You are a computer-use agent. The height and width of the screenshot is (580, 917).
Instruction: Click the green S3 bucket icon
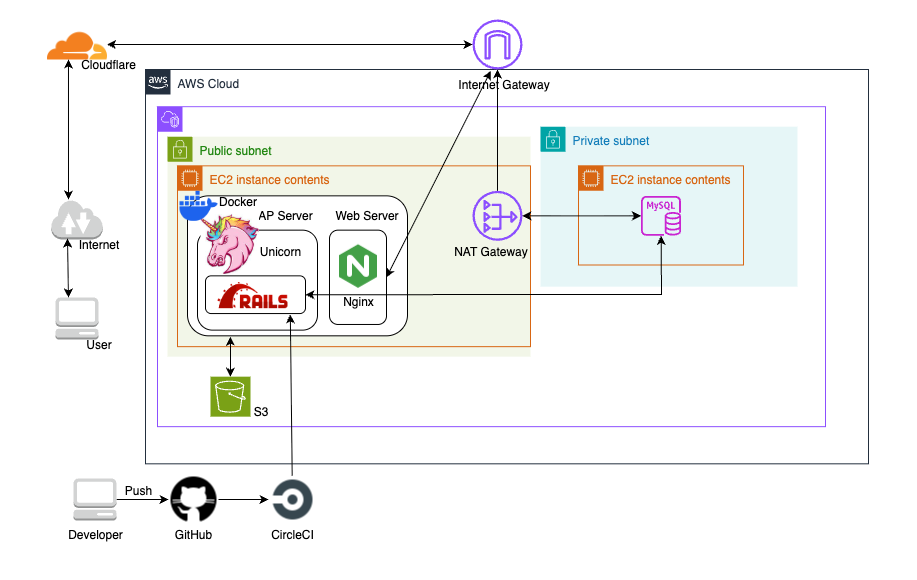coord(231,396)
